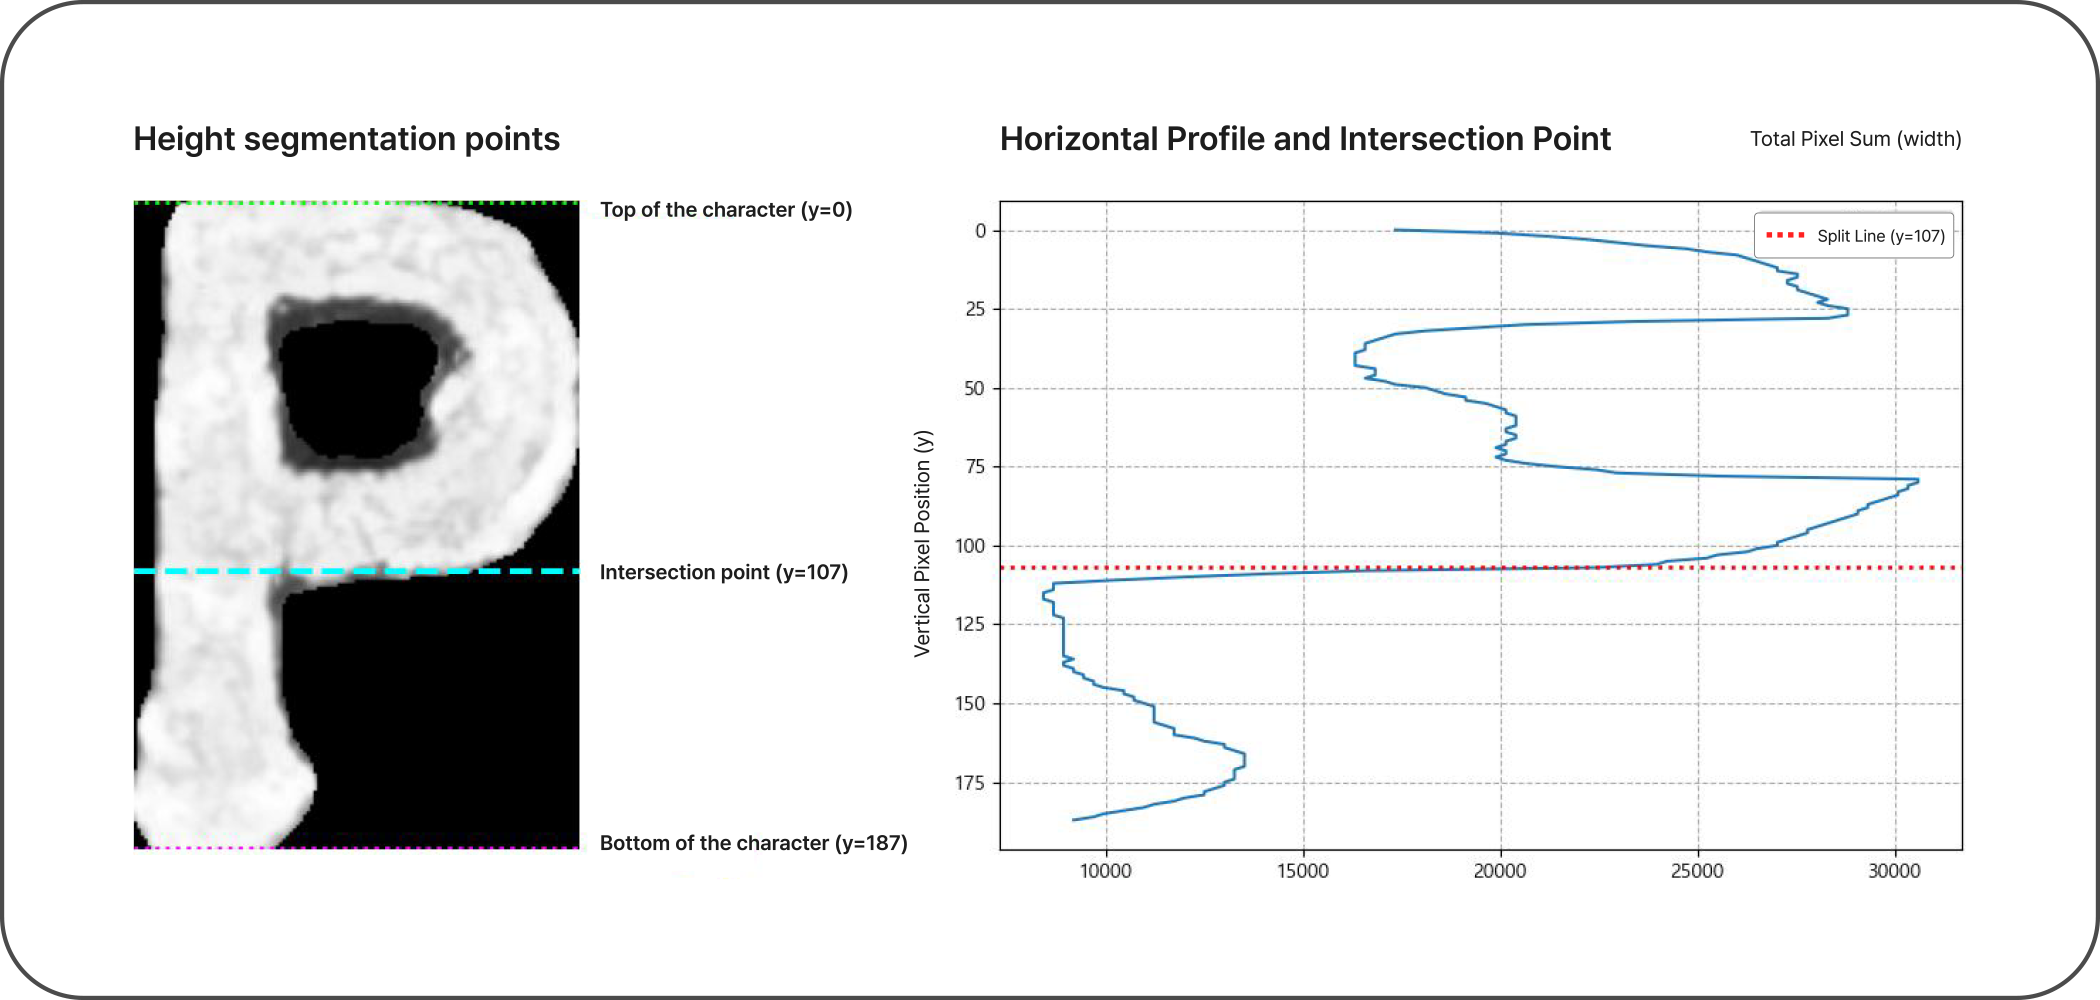Click the green dotted line above the character

pos(356,203)
